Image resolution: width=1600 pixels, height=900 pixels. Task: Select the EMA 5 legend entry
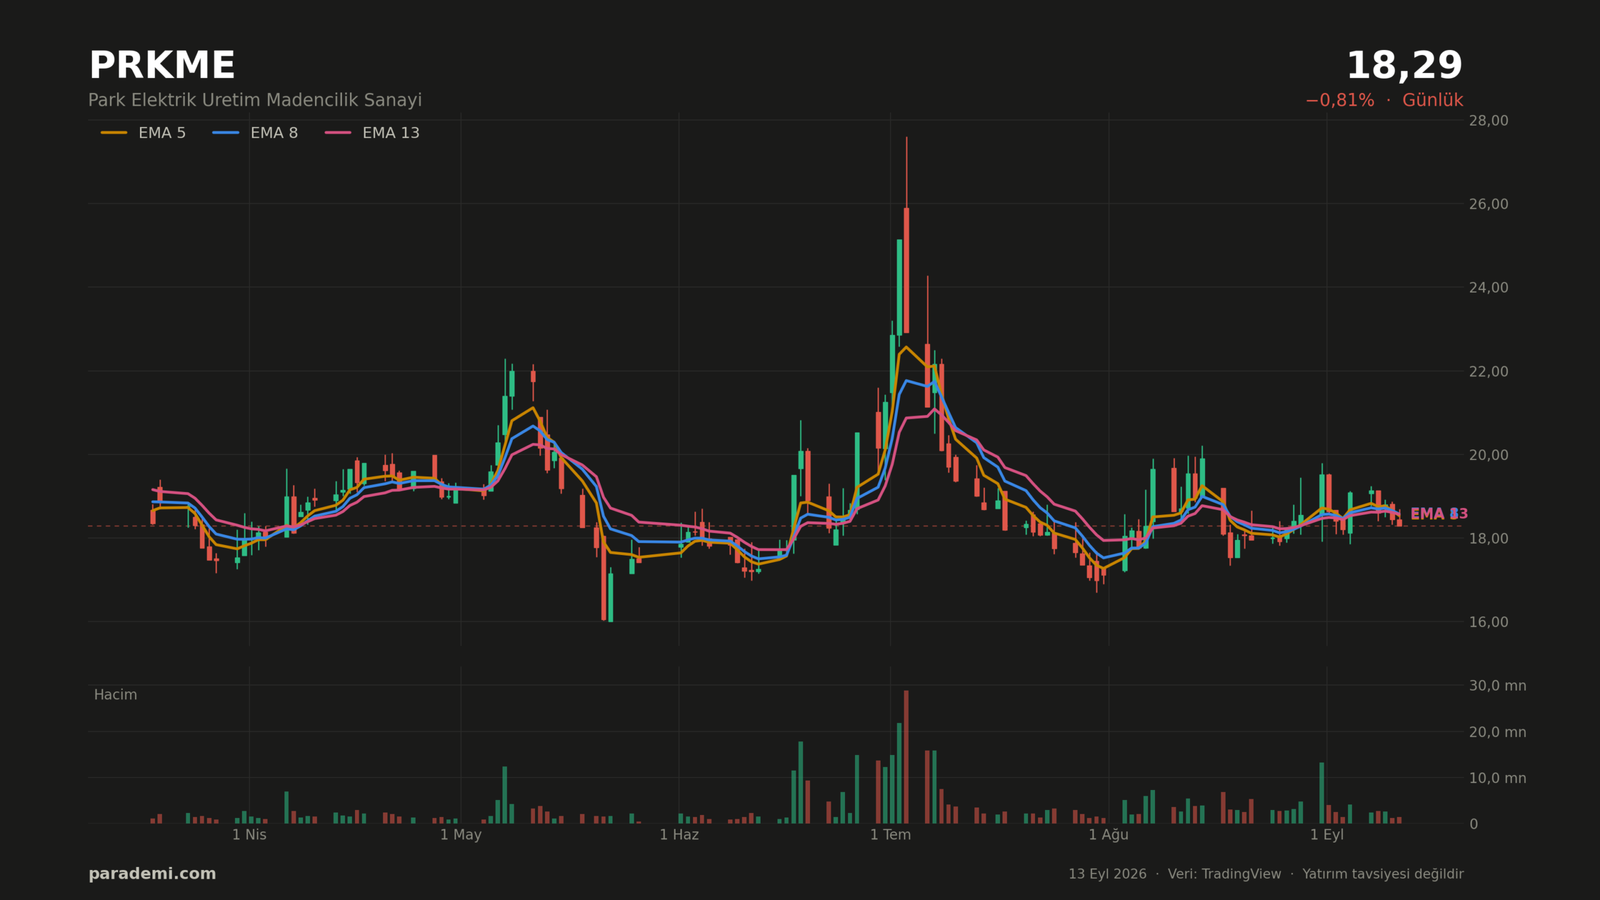coord(143,133)
